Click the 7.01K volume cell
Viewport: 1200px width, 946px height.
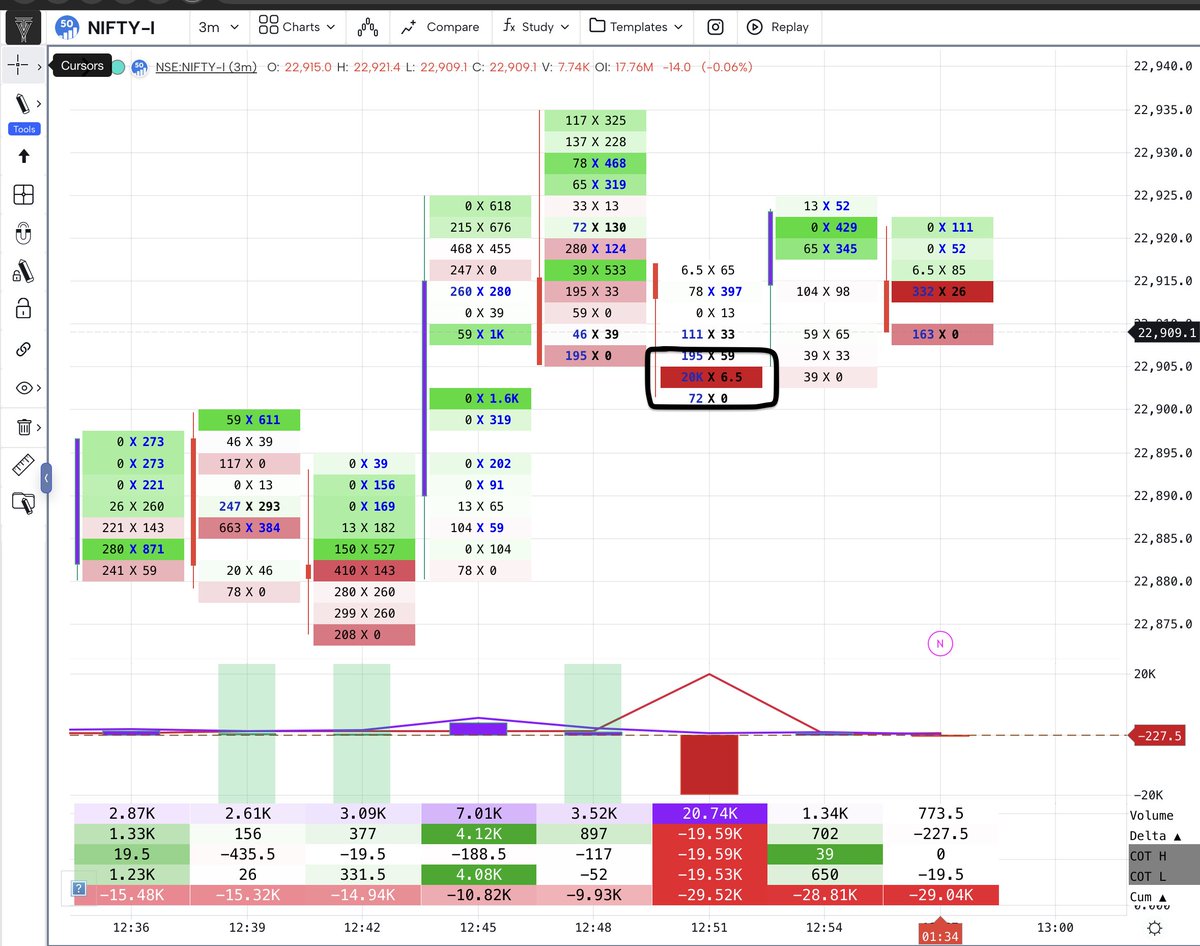(478, 814)
